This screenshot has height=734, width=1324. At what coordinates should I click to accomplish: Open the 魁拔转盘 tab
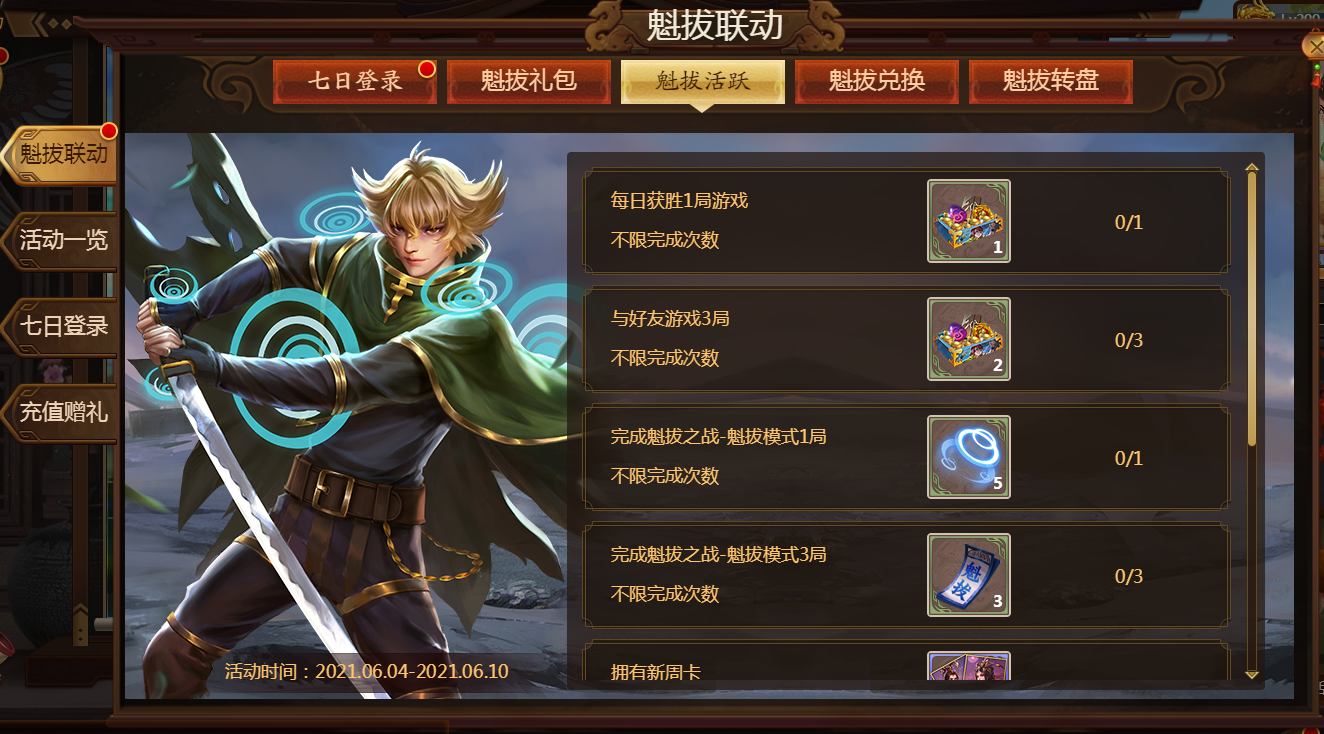click(1051, 82)
